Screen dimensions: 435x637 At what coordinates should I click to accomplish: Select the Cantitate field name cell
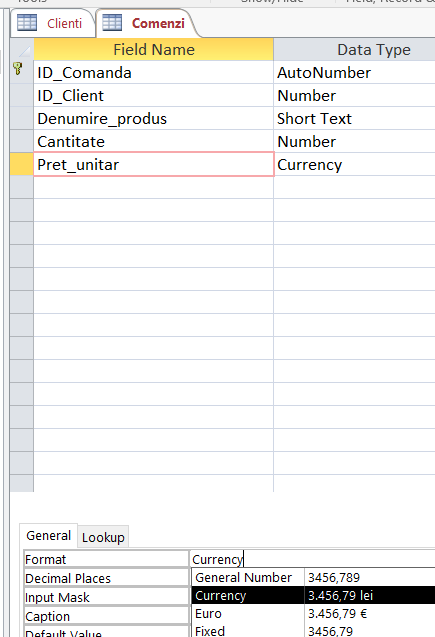[x=154, y=141]
